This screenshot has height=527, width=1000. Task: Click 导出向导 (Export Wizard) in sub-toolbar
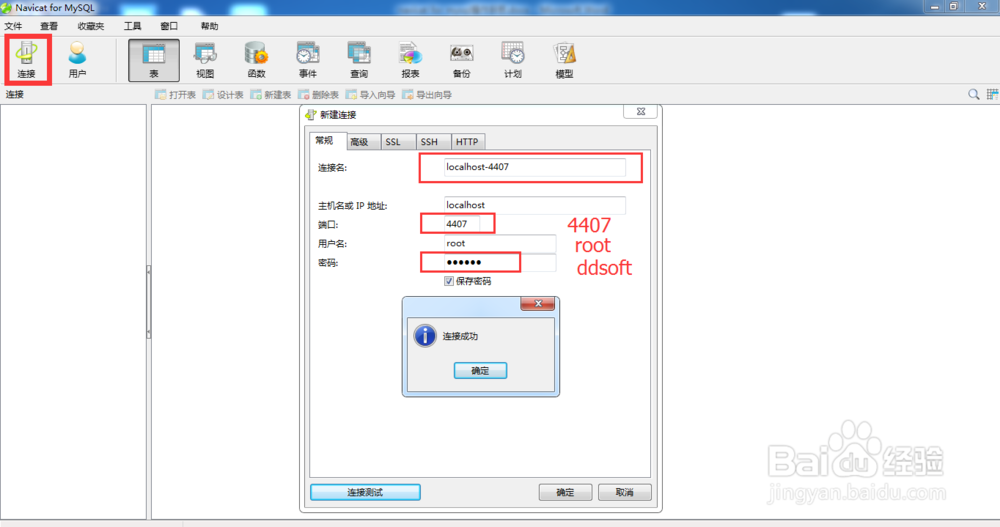[x=427, y=94]
